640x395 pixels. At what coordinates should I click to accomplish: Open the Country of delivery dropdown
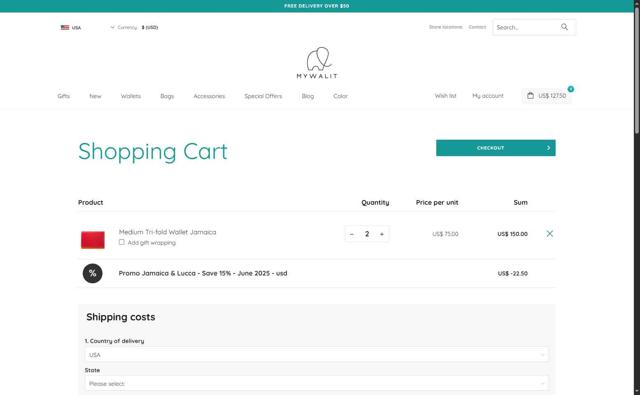(317, 355)
